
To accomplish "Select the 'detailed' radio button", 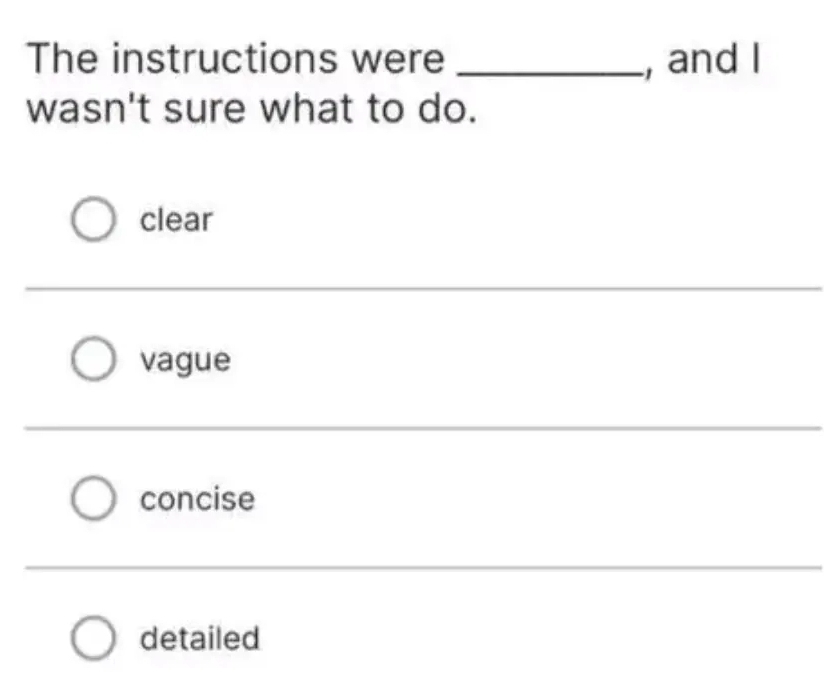I will point(92,638).
